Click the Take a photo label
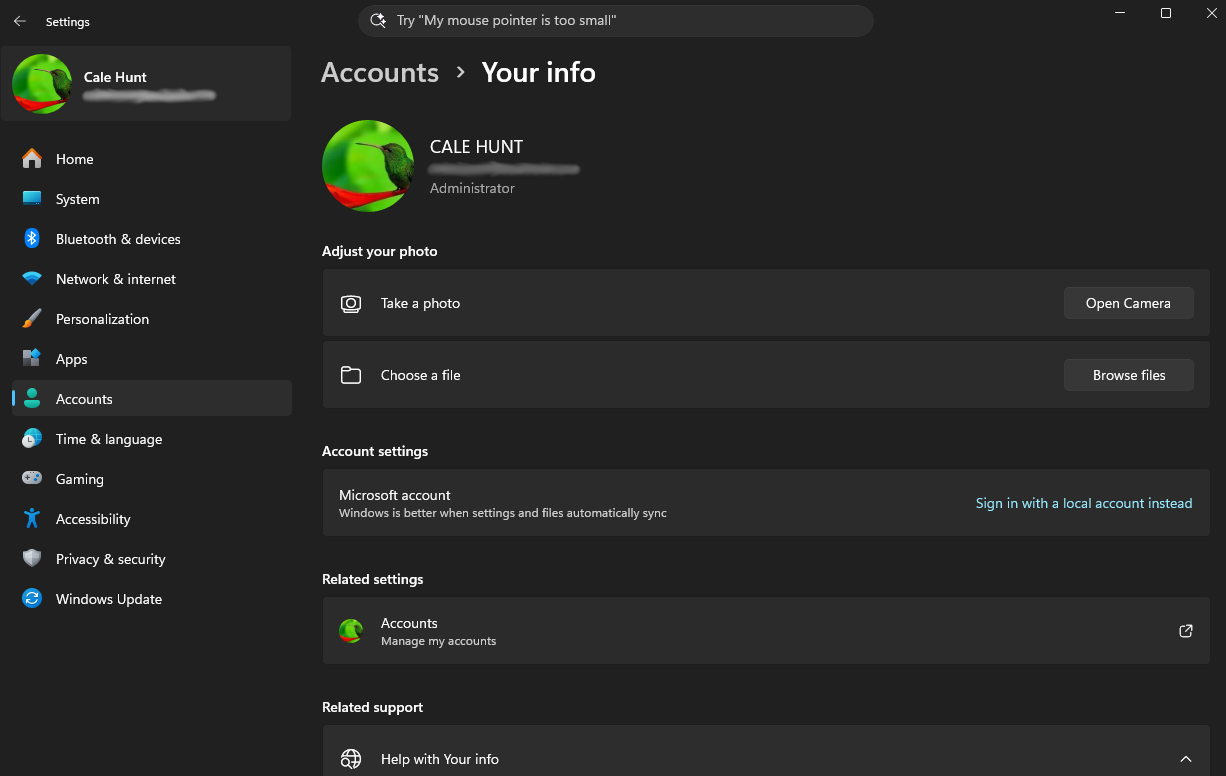Image resolution: width=1226 pixels, height=776 pixels. (x=420, y=303)
